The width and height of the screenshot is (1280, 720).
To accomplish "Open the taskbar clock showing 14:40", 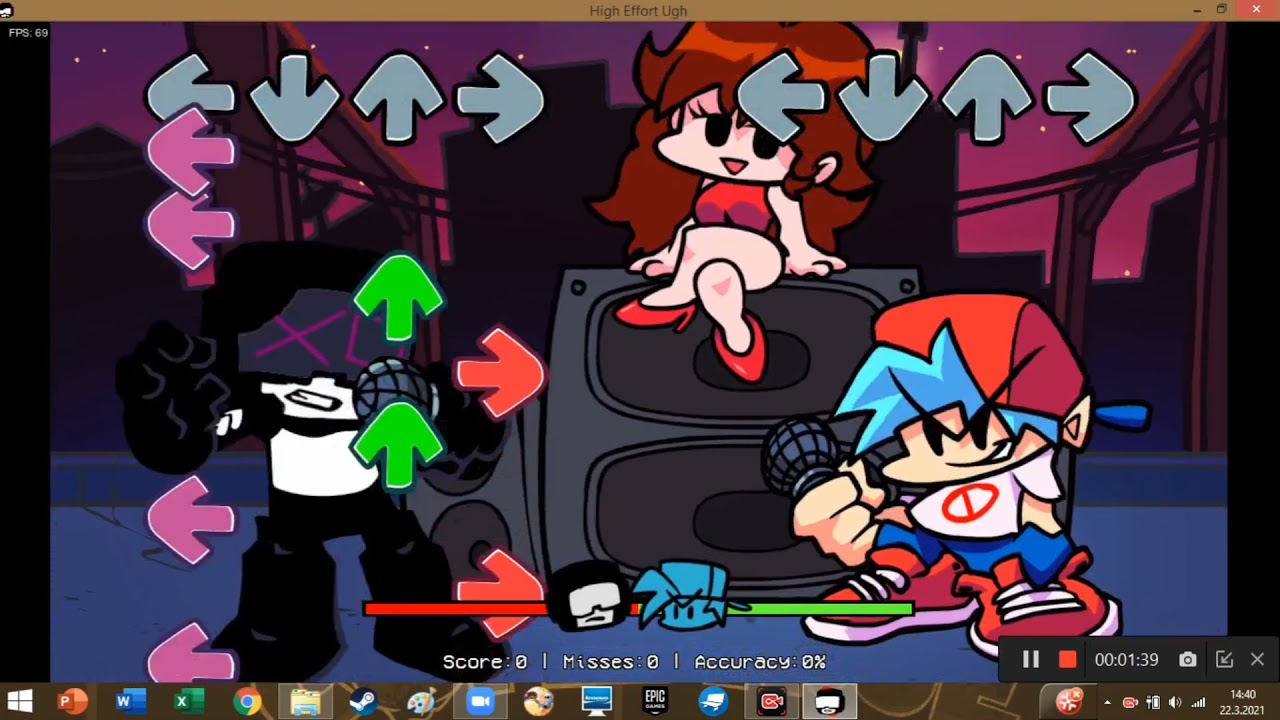I will pyautogui.click(x=1243, y=702).
